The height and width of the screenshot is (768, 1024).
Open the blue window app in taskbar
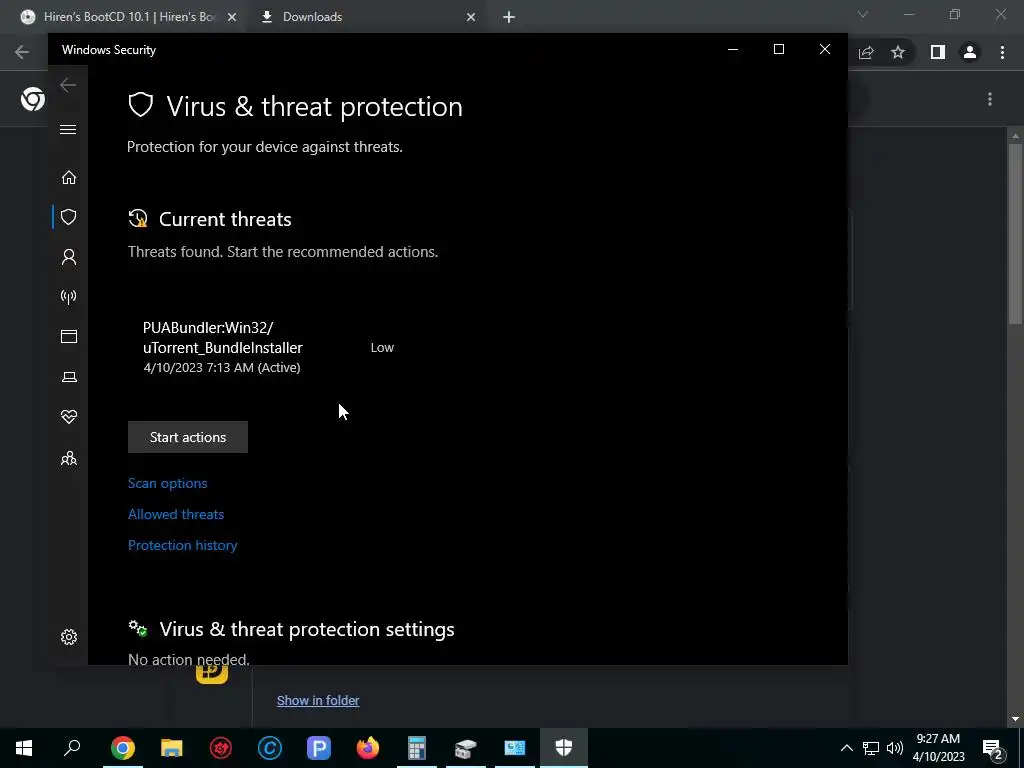point(515,748)
